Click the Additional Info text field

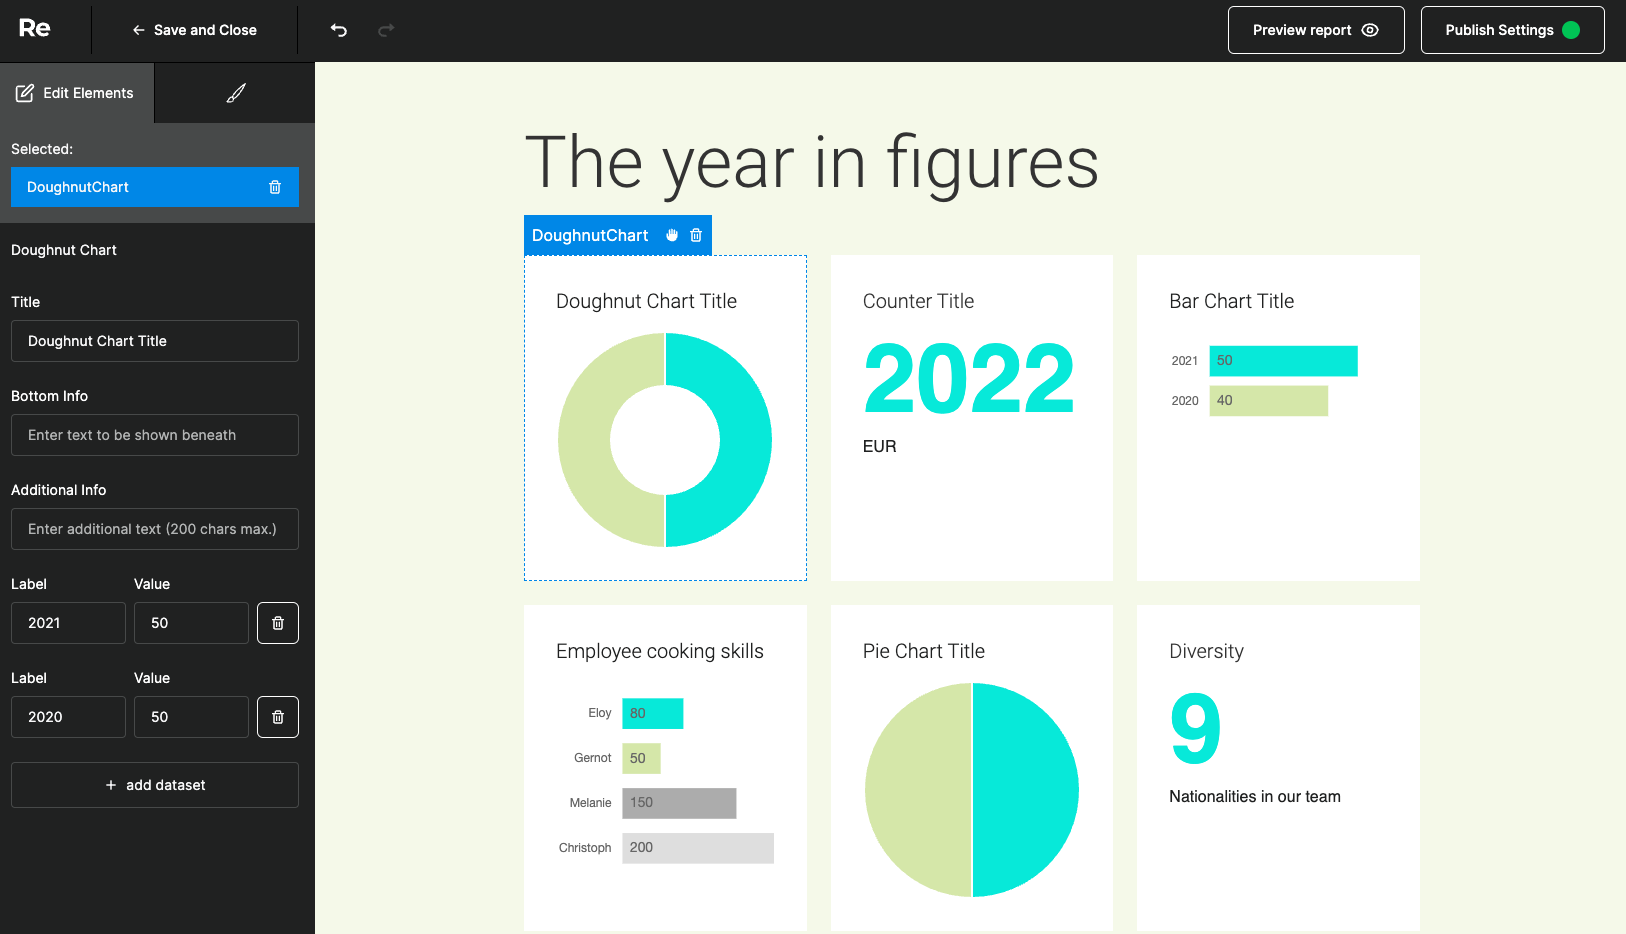coord(155,529)
